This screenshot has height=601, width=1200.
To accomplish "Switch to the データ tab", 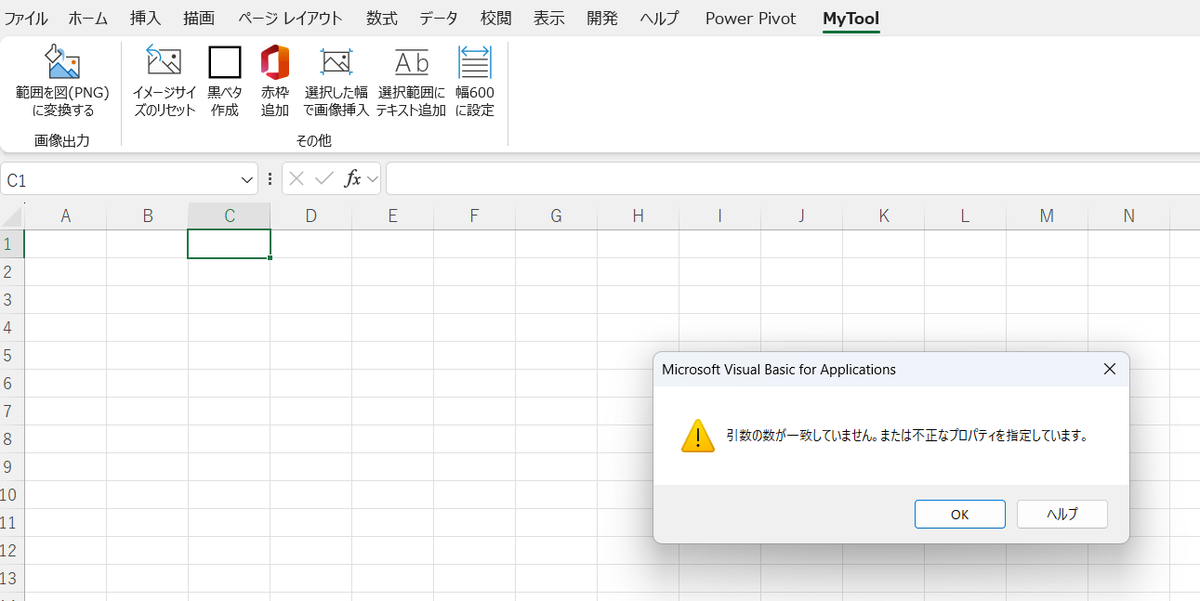I will [439, 18].
